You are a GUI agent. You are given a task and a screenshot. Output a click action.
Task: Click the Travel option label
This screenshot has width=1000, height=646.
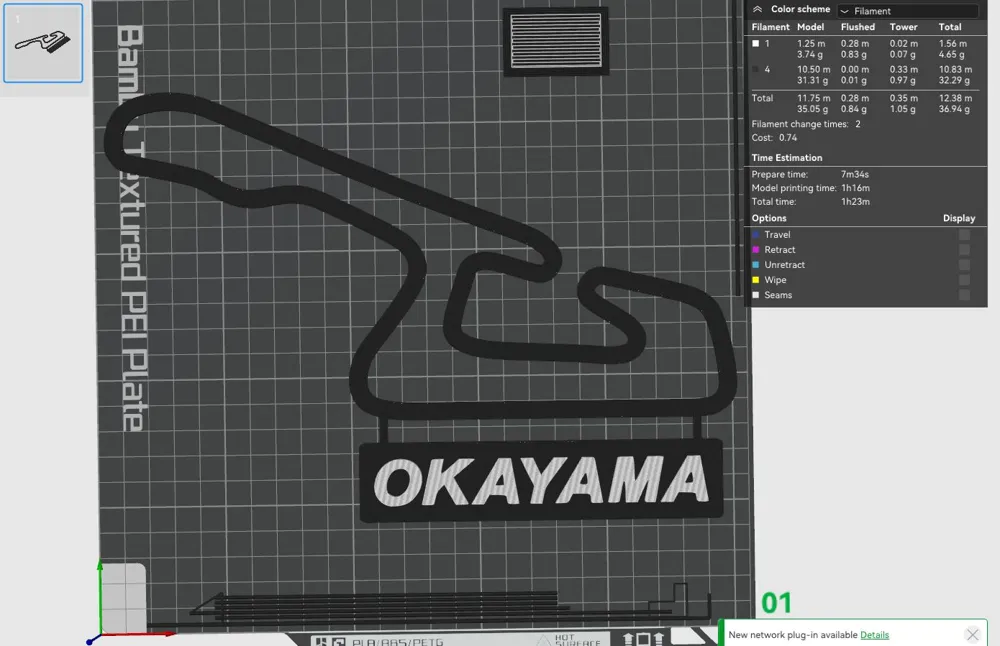point(777,235)
